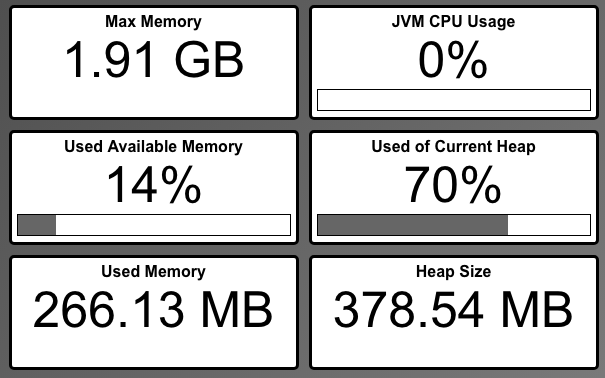
Task: Click the empty JVM CPU usage bar
Action: point(454,100)
